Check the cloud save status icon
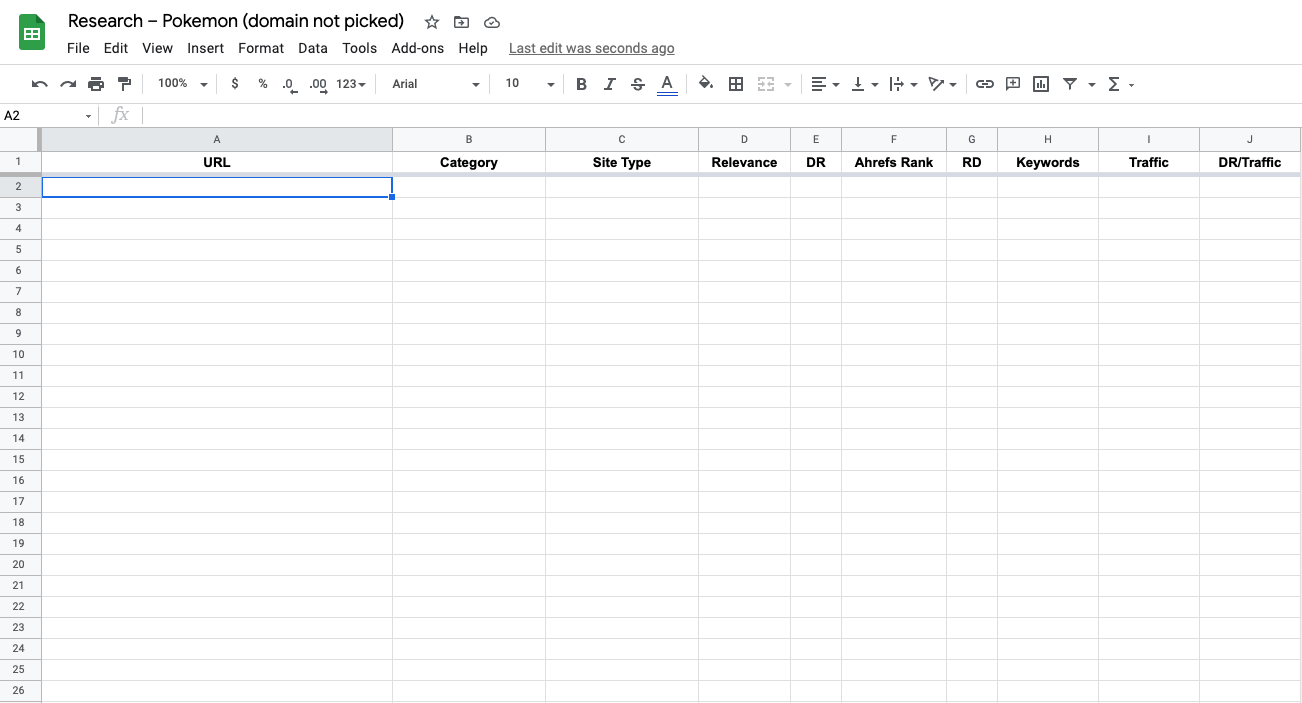Image resolution: width=1302 pixels, height=703 pixels. (x=491, y=22)
